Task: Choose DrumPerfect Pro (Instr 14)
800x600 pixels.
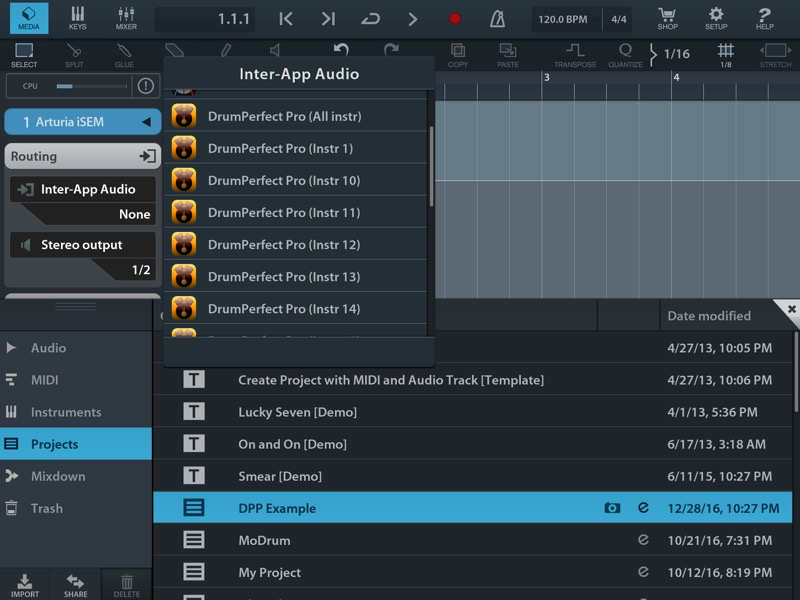Action: pos(296,309)
